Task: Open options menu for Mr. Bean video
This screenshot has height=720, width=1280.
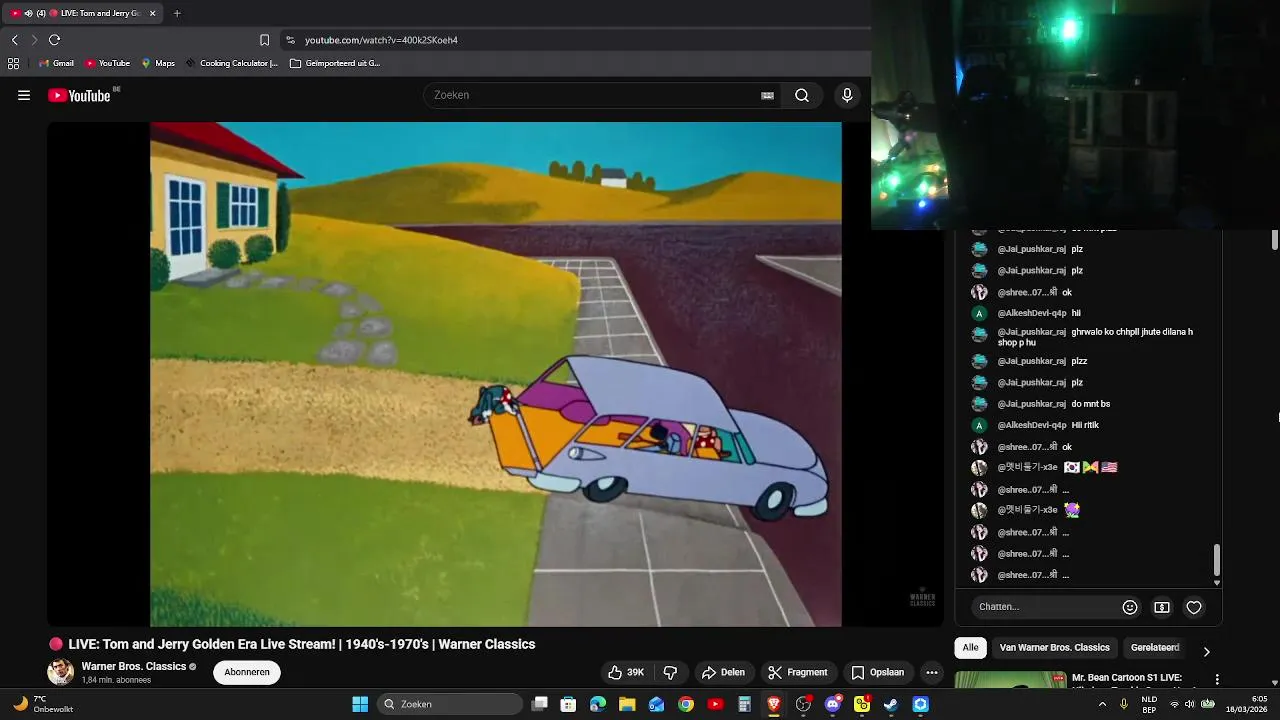Action: click(1217, 679)
